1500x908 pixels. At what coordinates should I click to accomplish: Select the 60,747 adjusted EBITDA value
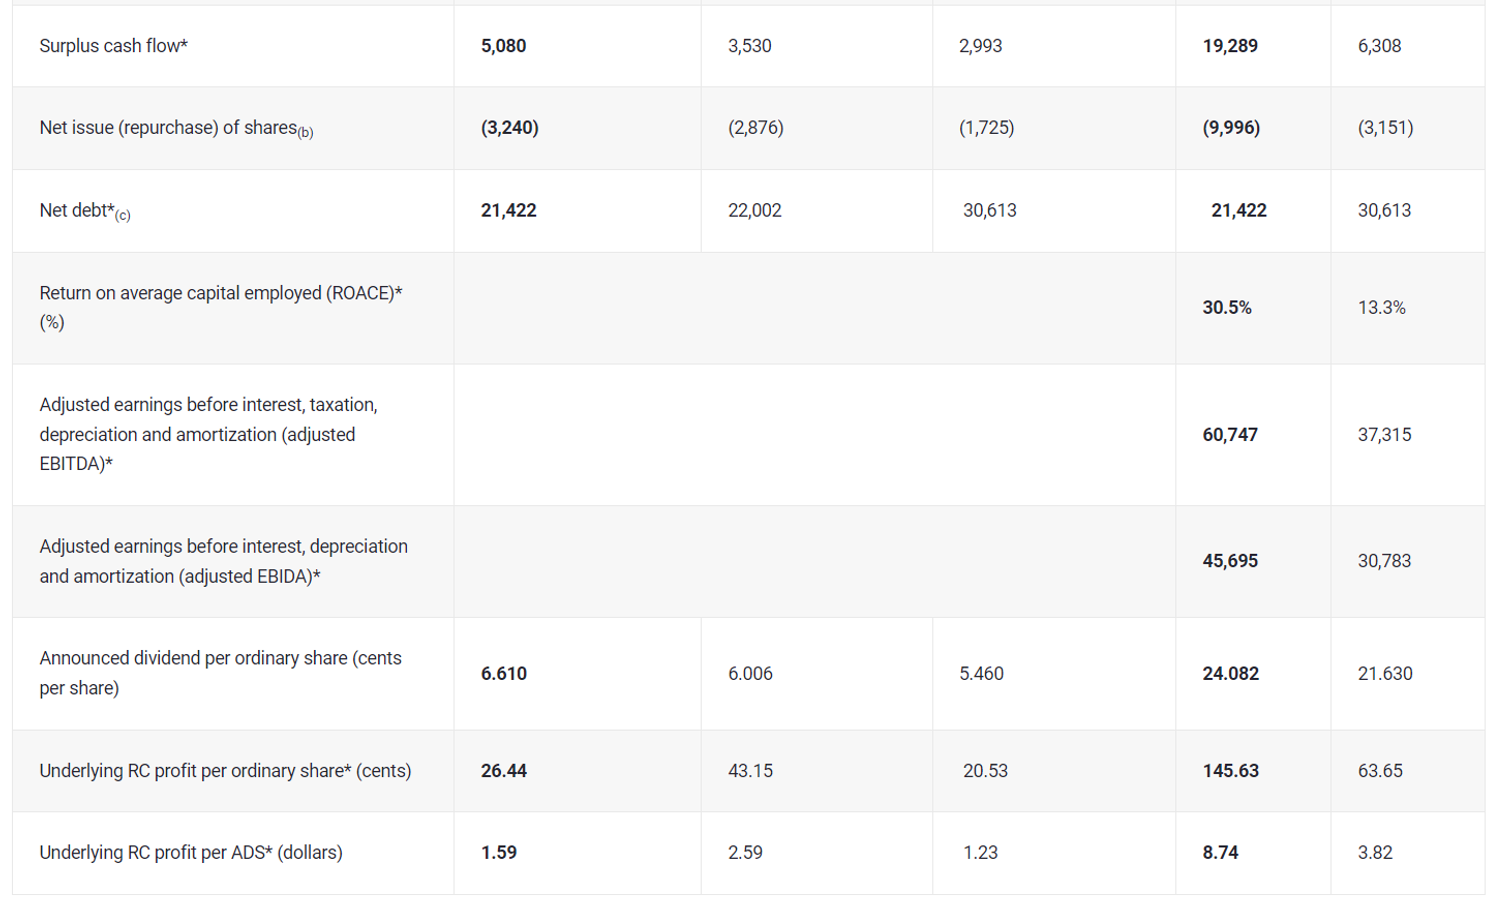[x=1229, y=435]
